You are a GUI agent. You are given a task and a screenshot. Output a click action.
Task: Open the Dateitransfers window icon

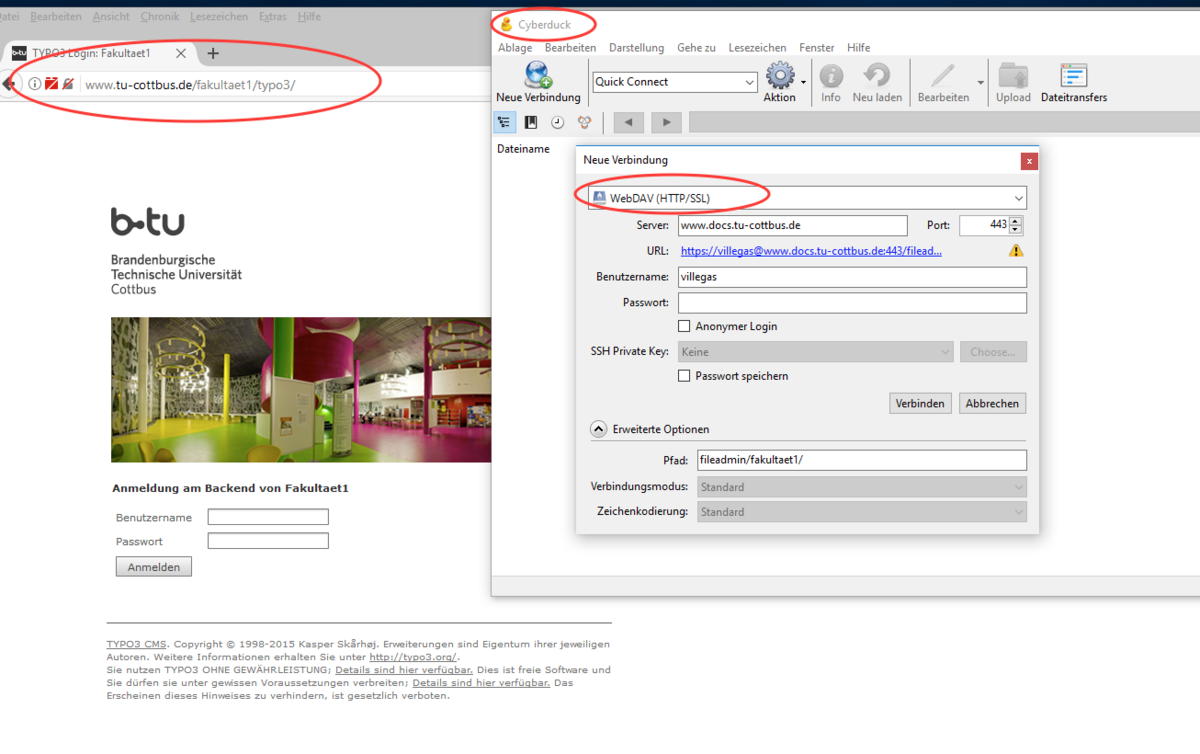coord(1073,75)
